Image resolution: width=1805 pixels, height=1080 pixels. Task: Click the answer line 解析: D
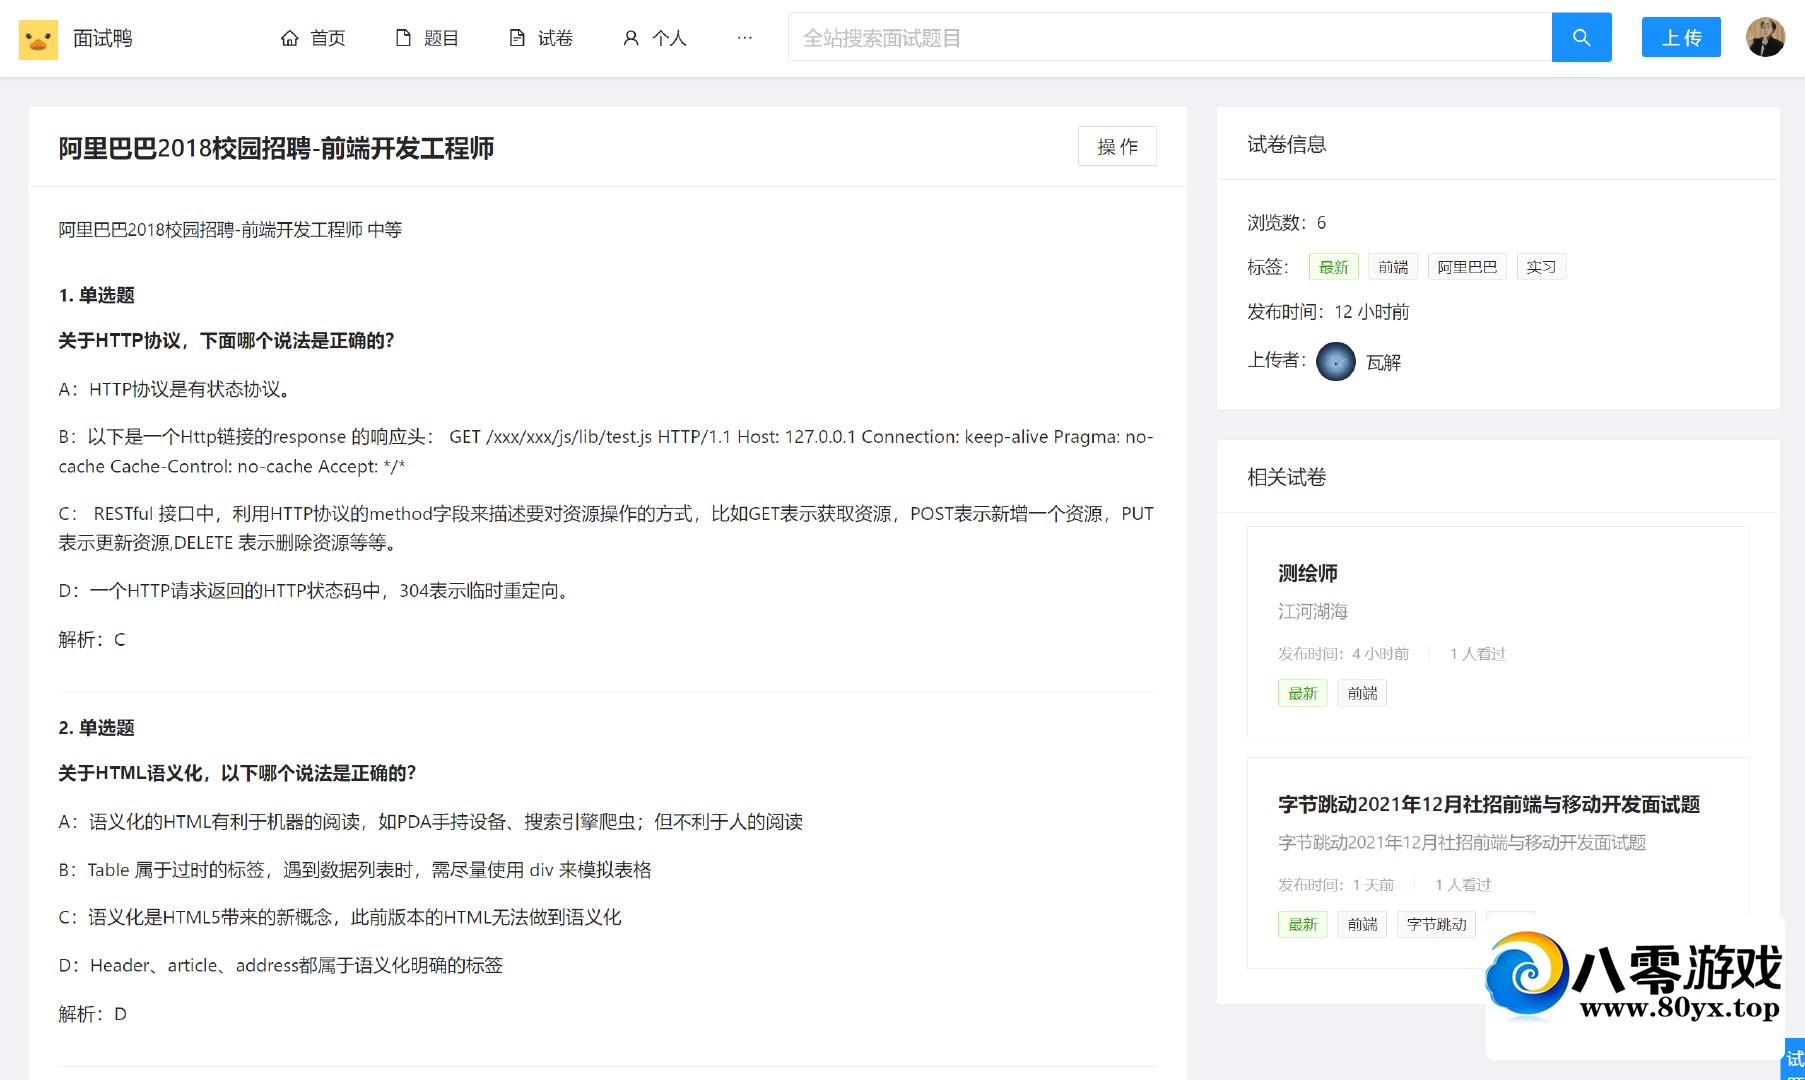(92, 1014)
